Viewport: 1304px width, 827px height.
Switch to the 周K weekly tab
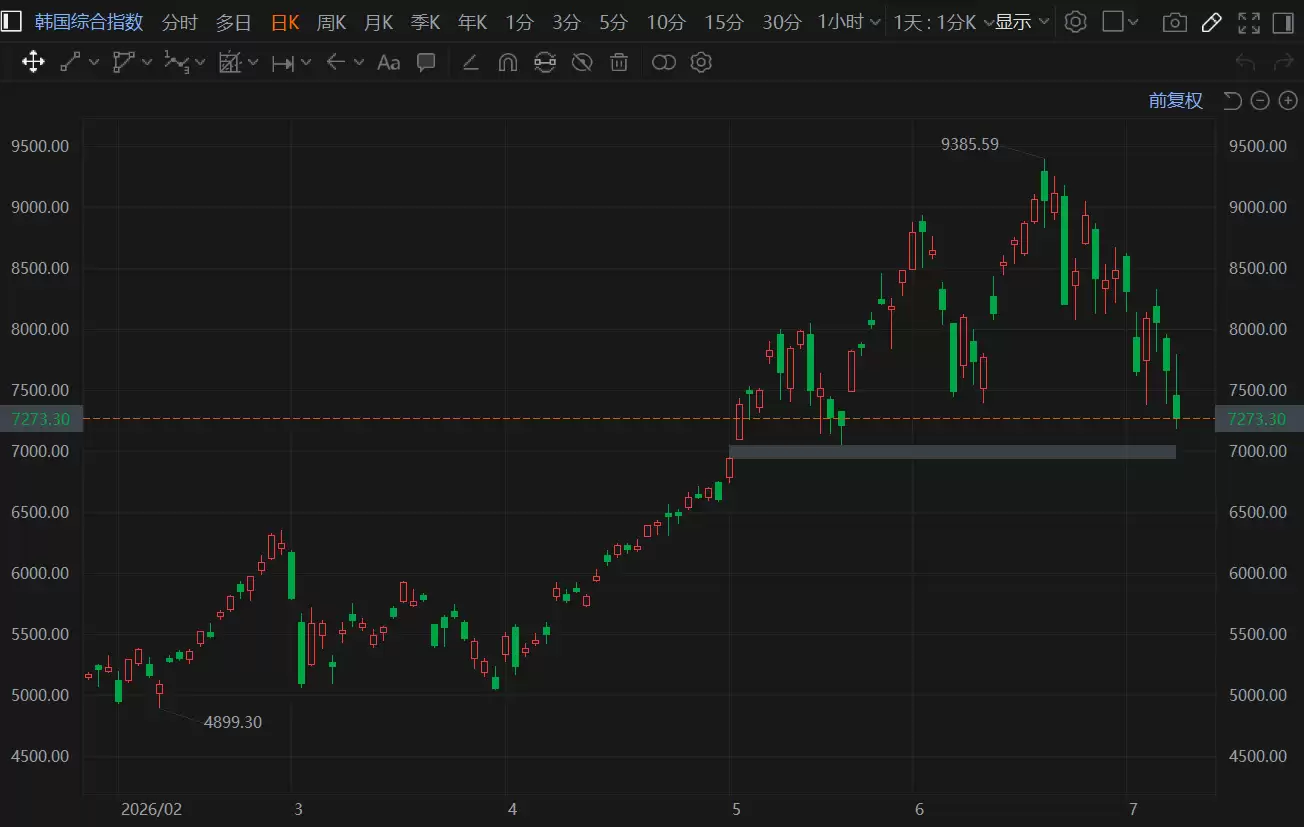[x=331, y=22]
